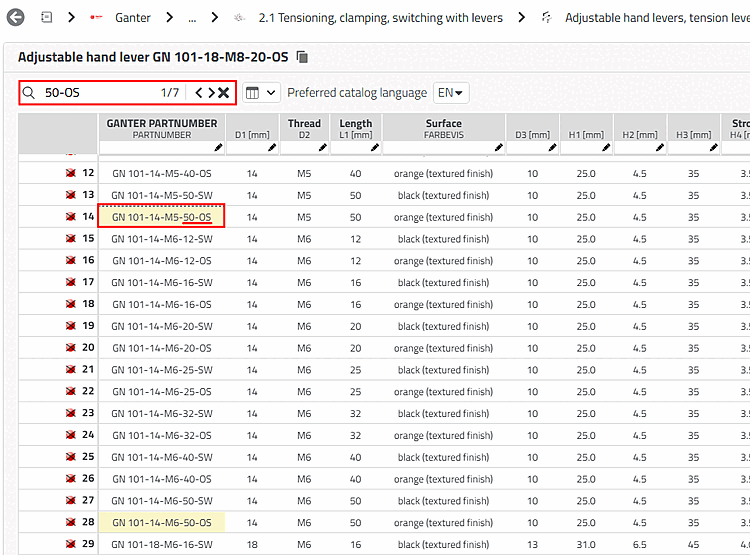Click the search magnifier icon
Viewport: 750px width, 555px height.
(x=29, y=93)
